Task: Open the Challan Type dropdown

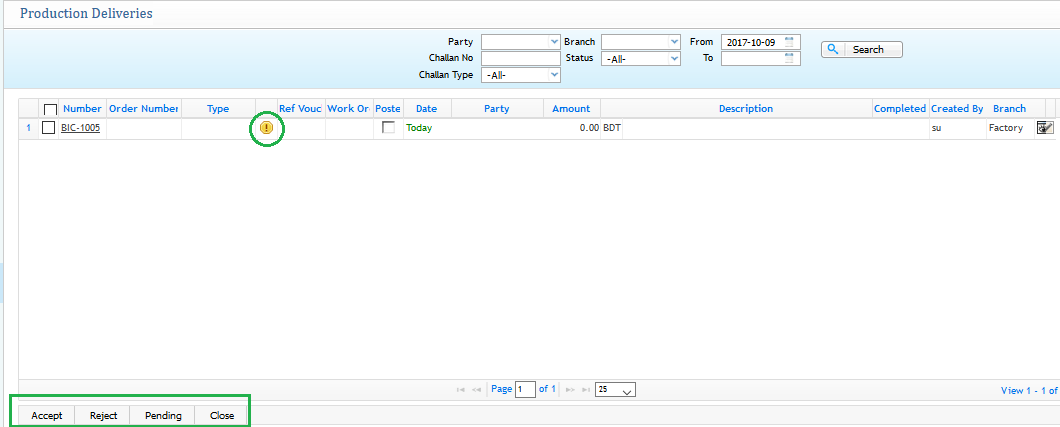Action: 520,75
